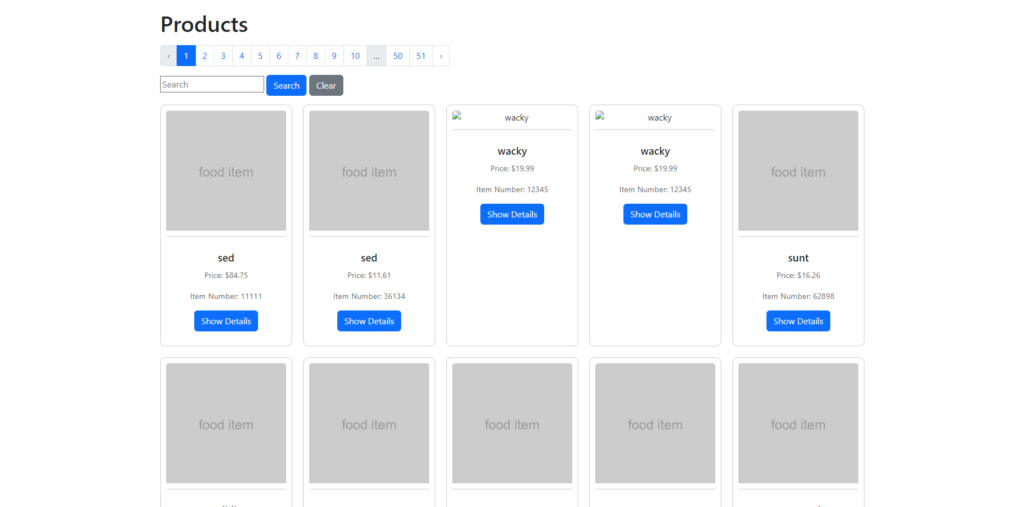Show Details for sed priced $11.61
This screenshot has width=1024, height=507.
(x=369, y=321)
